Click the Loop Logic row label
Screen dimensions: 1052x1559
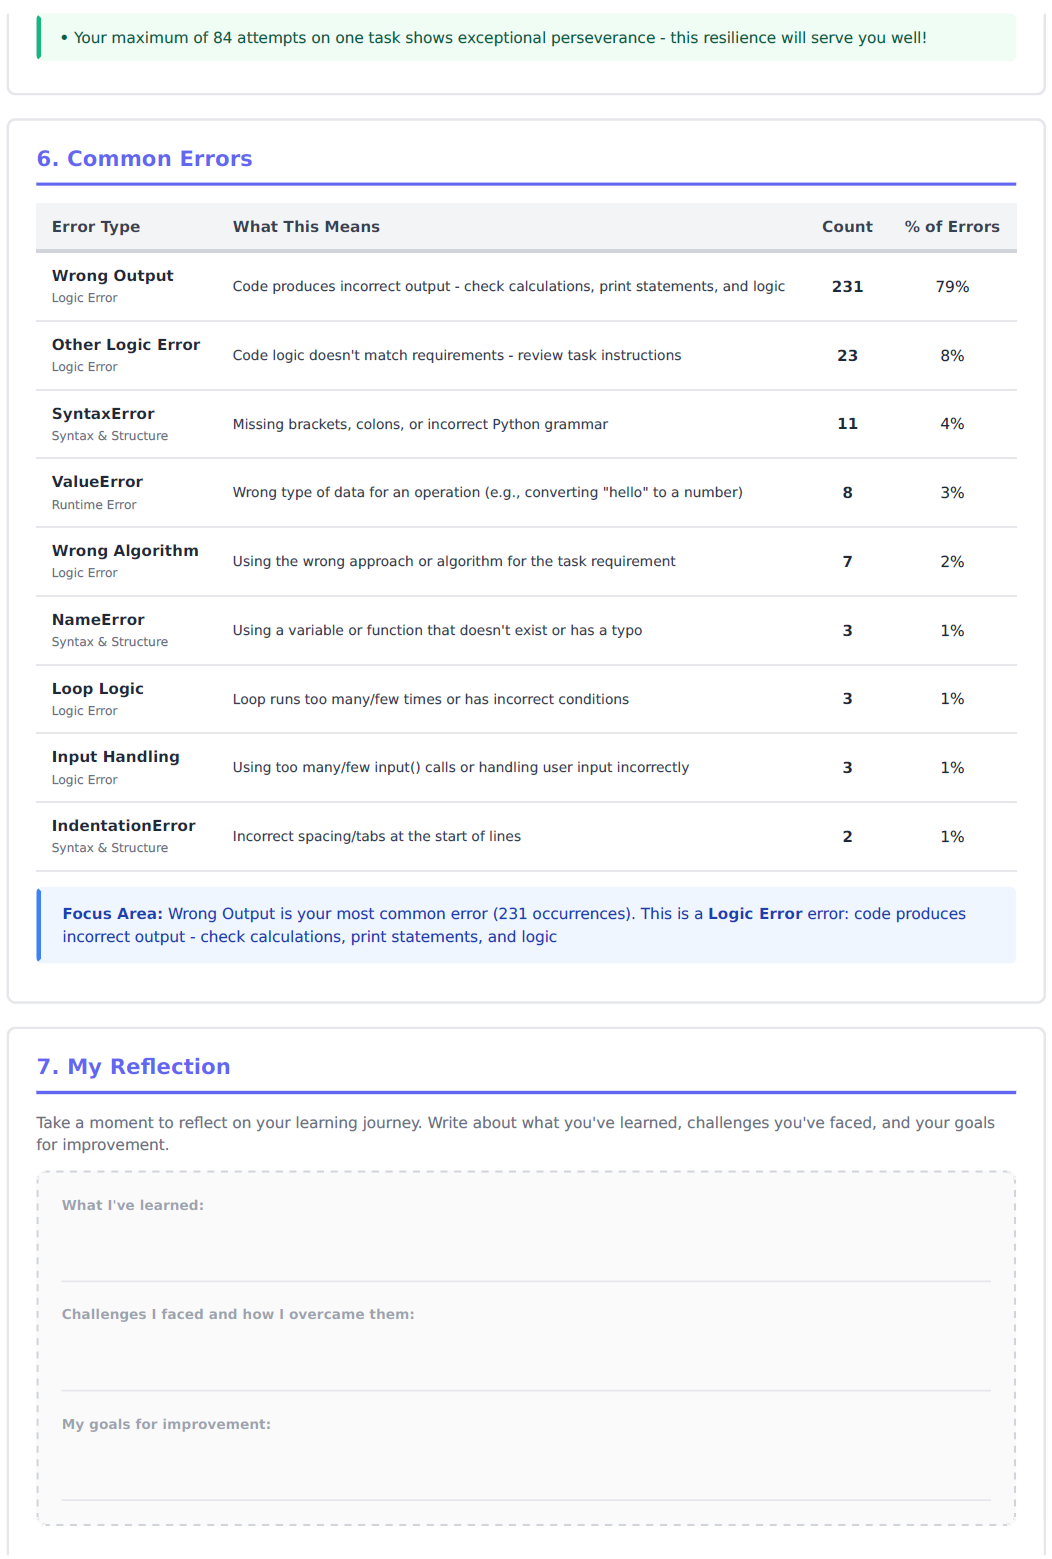click(x=98, y=689)
